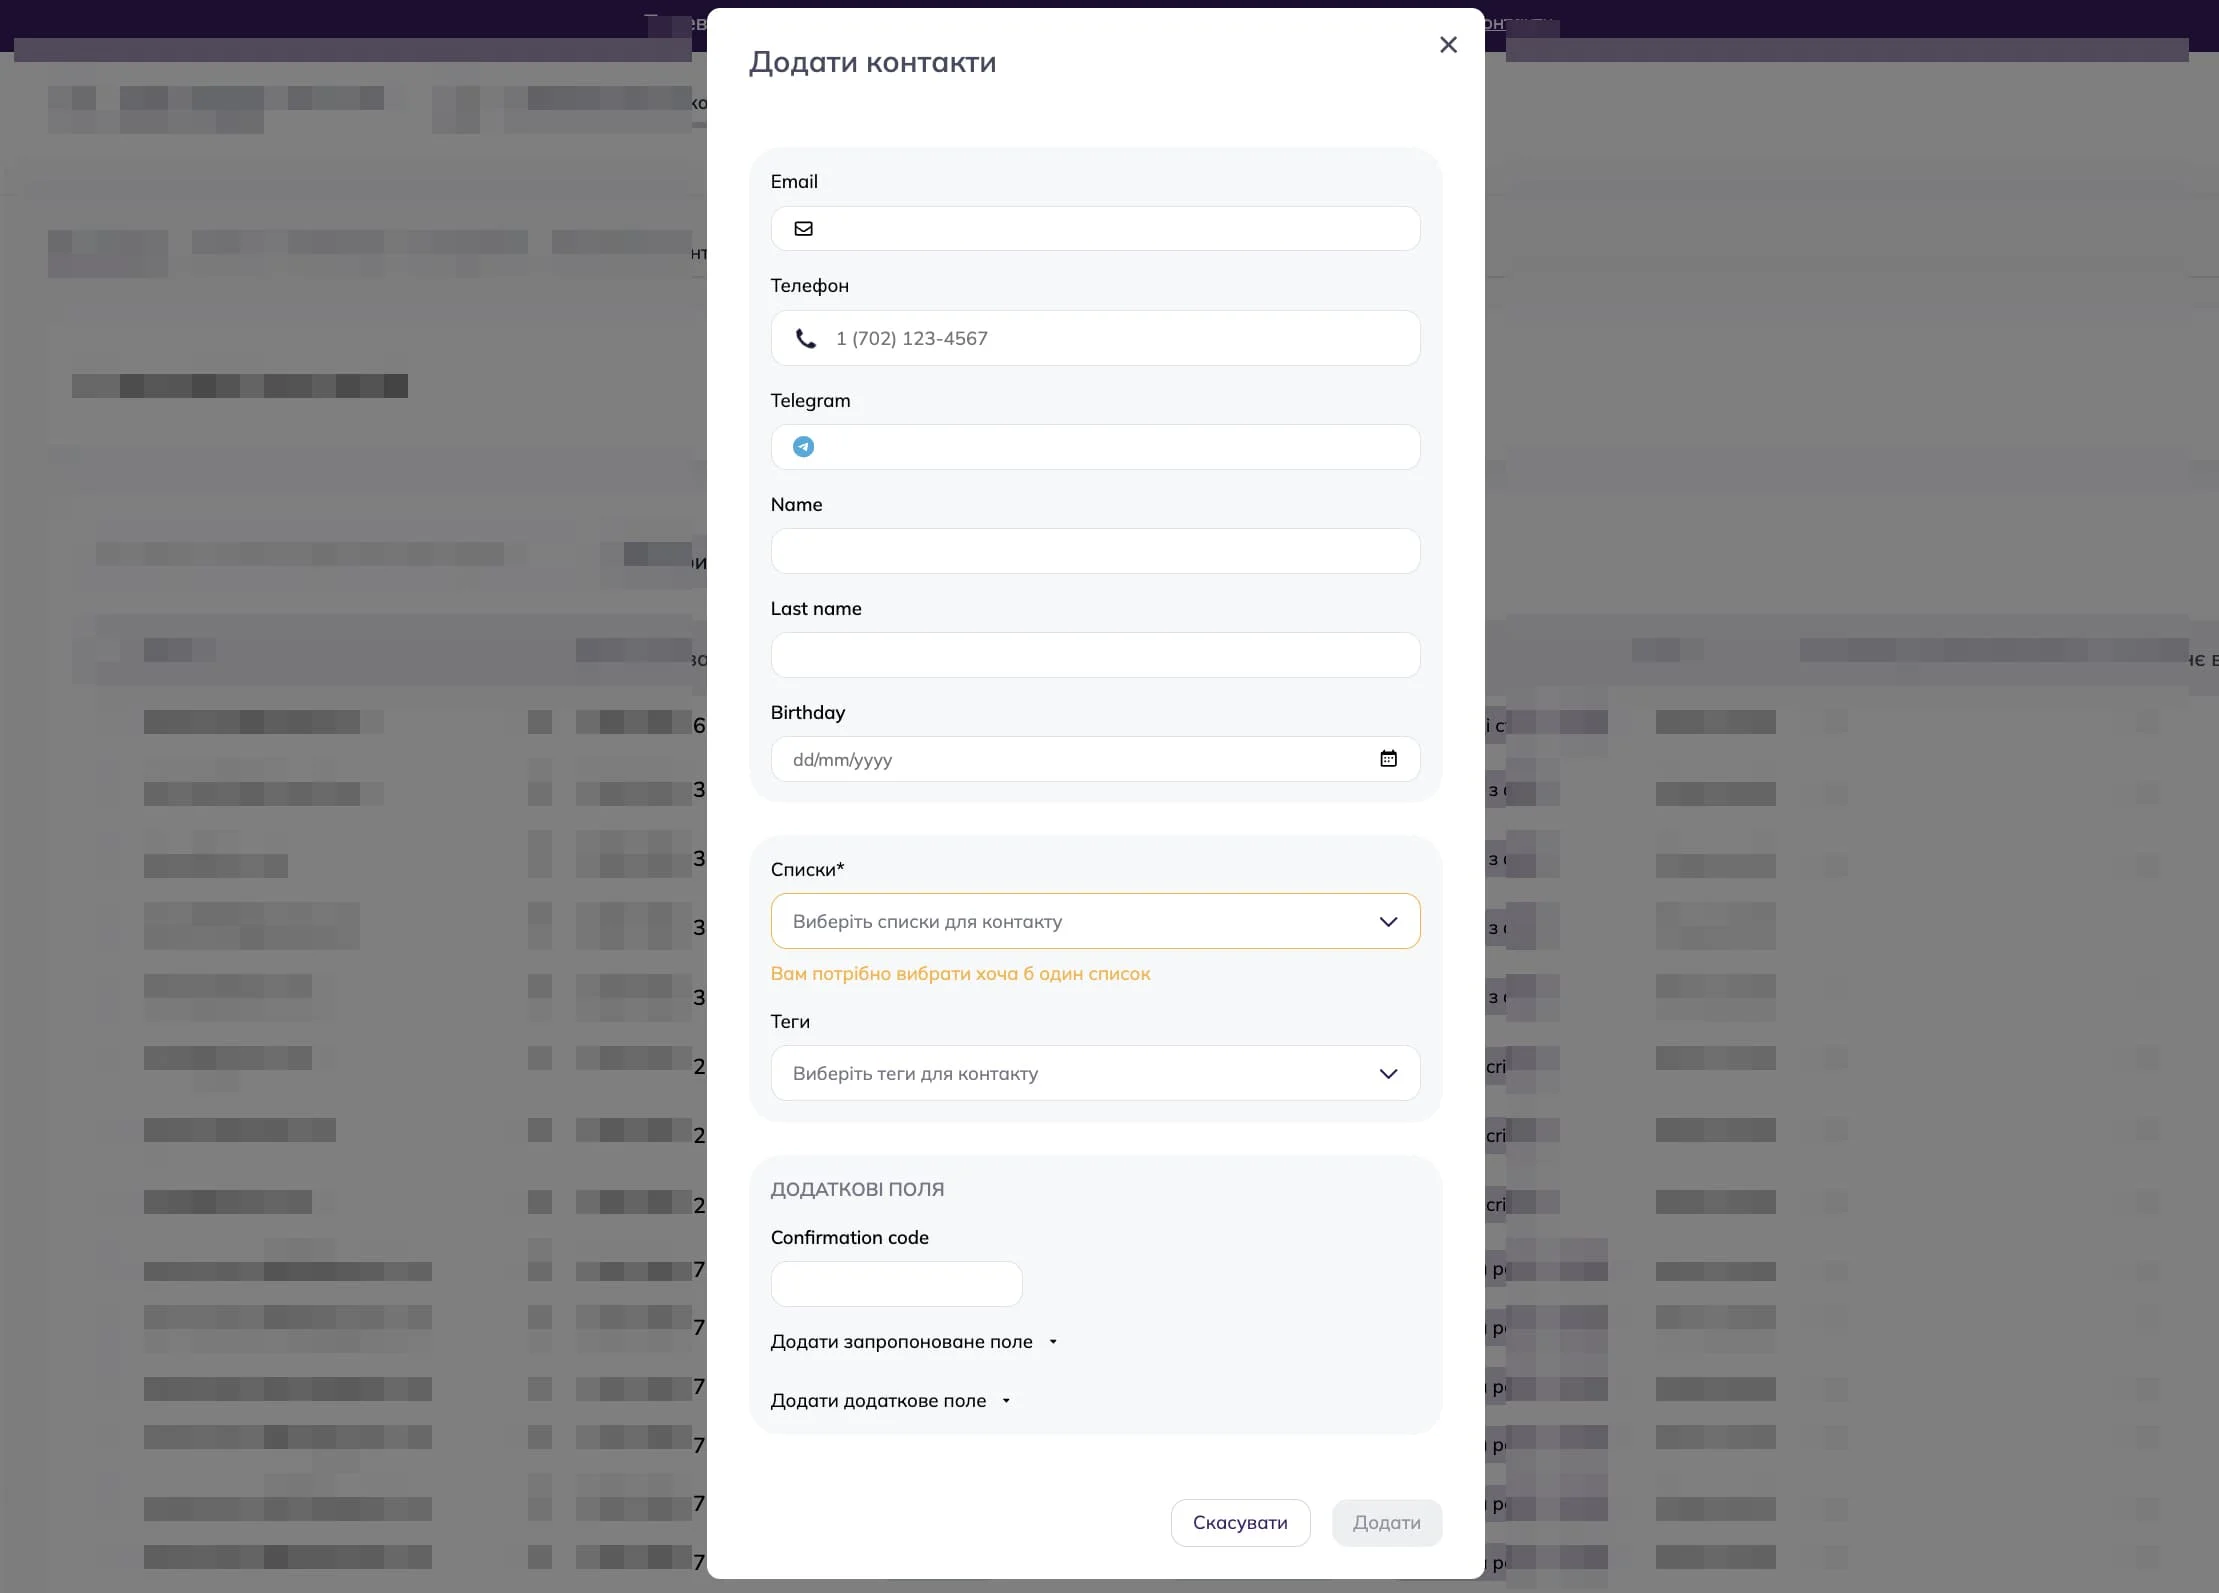This screenshot has width=2219, height=1593.
Task: Expand Додати запропоноване поле menu
Action: 914,1342
